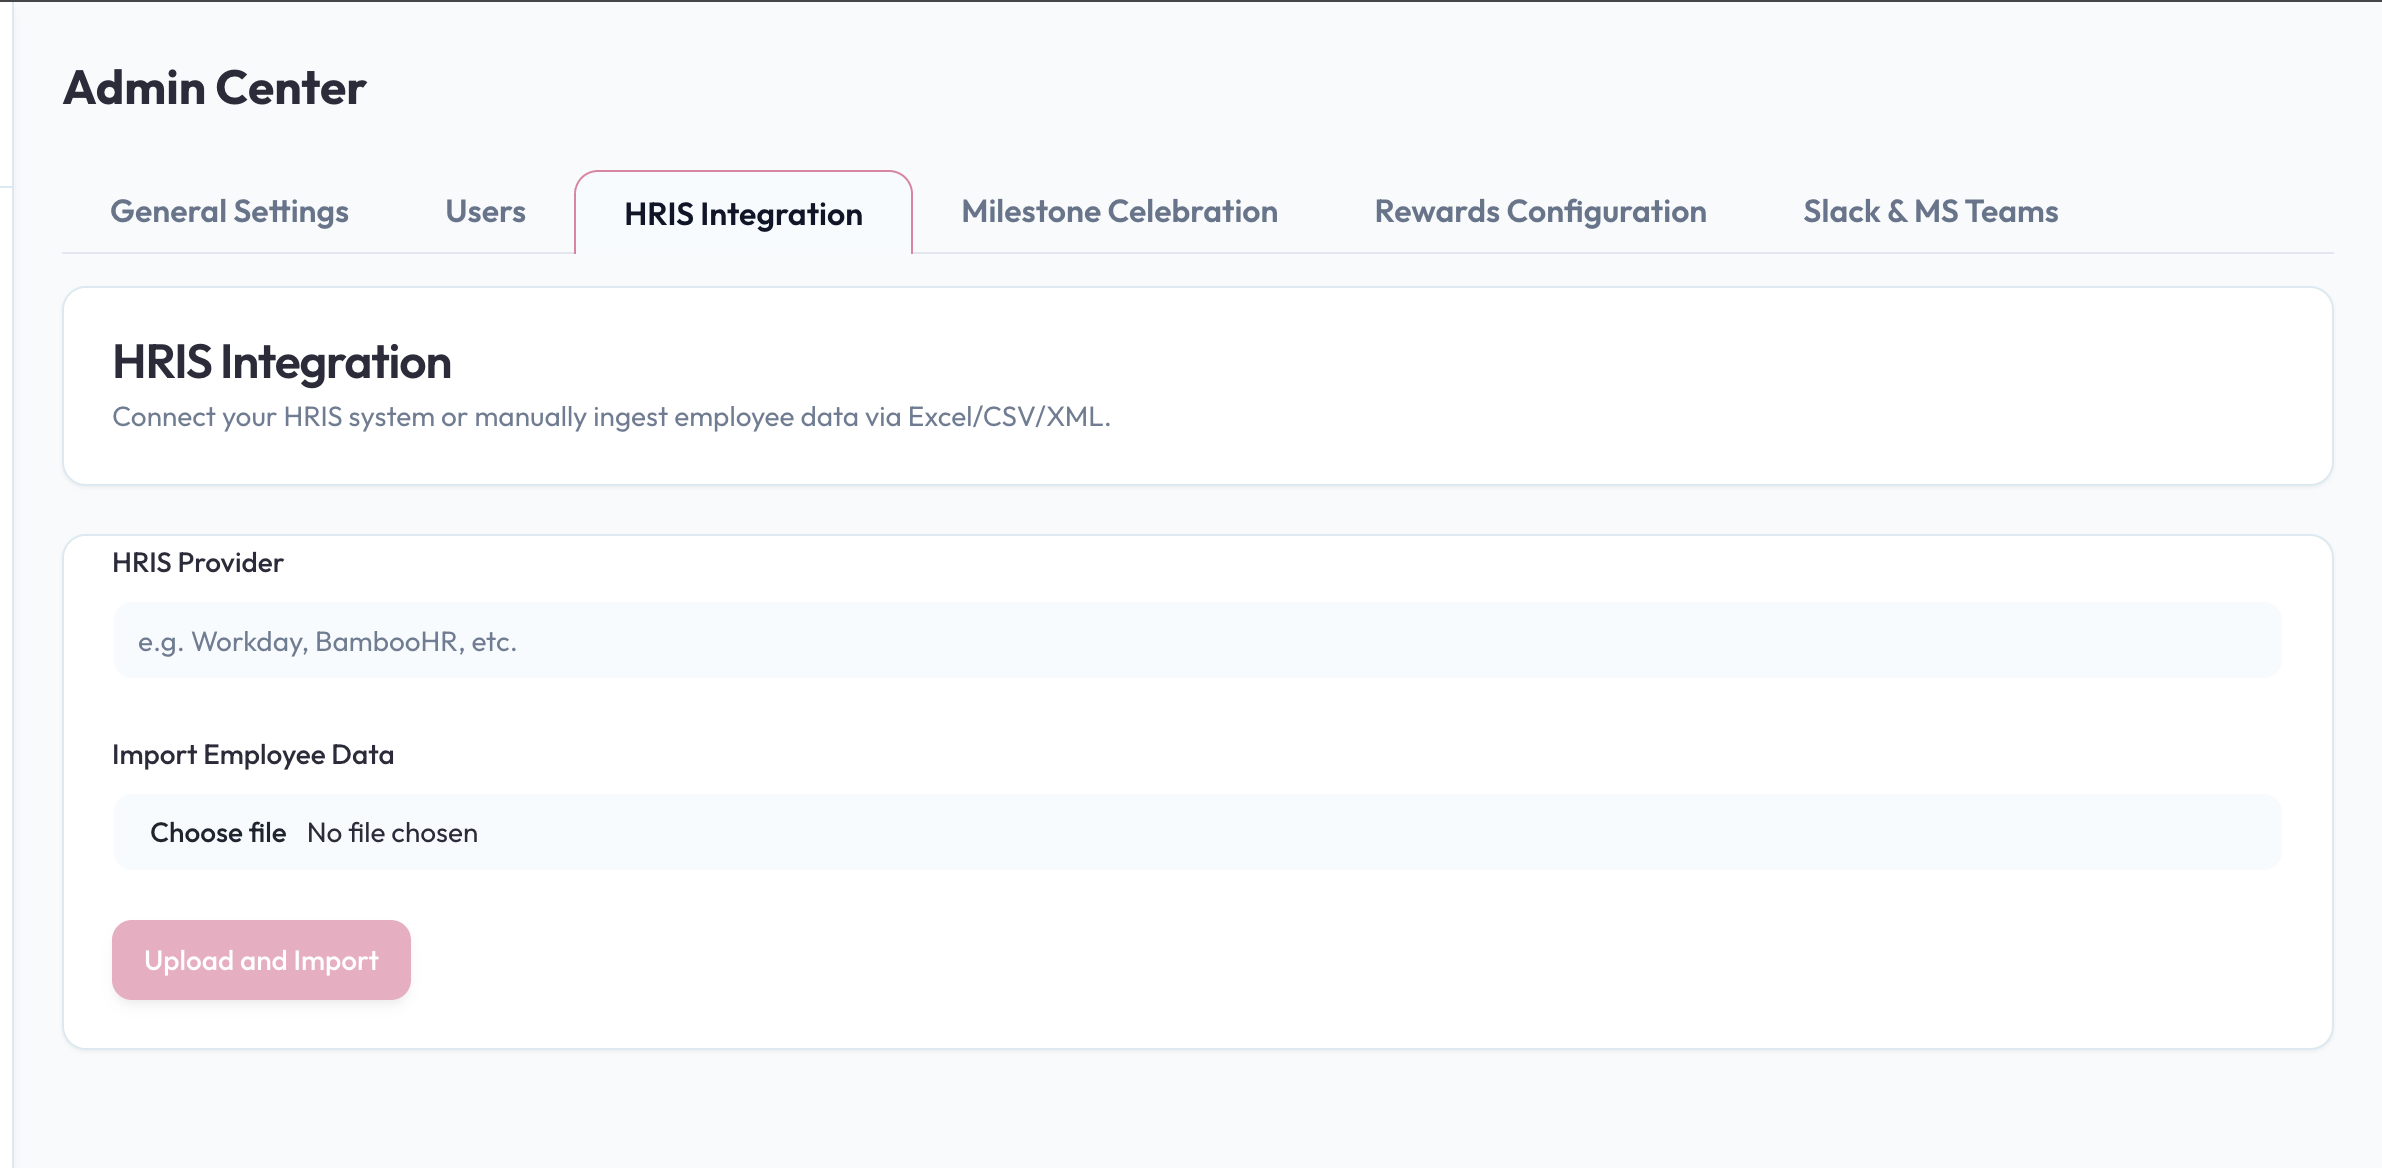Image resolution: width=2382 pixels, height=1168 pixels.
Task: Click the large HRIS Integration section heading
Action: click(282, 362)
